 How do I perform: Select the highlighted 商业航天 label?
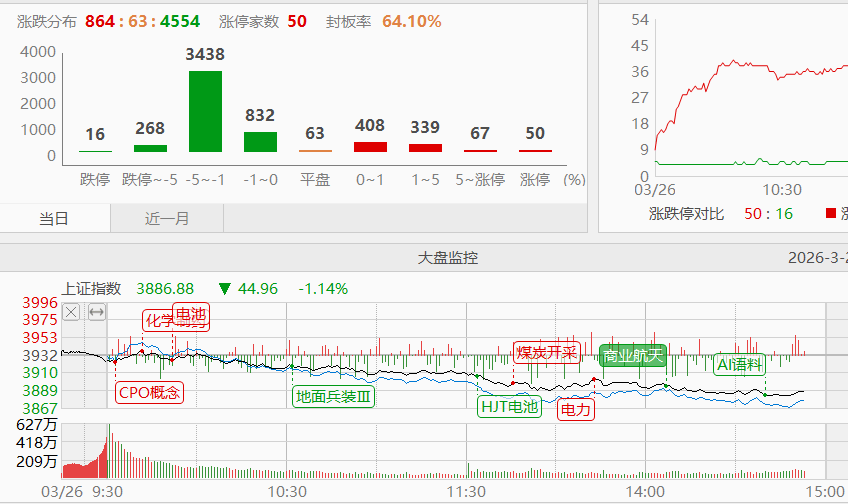[x=632, y=355]
